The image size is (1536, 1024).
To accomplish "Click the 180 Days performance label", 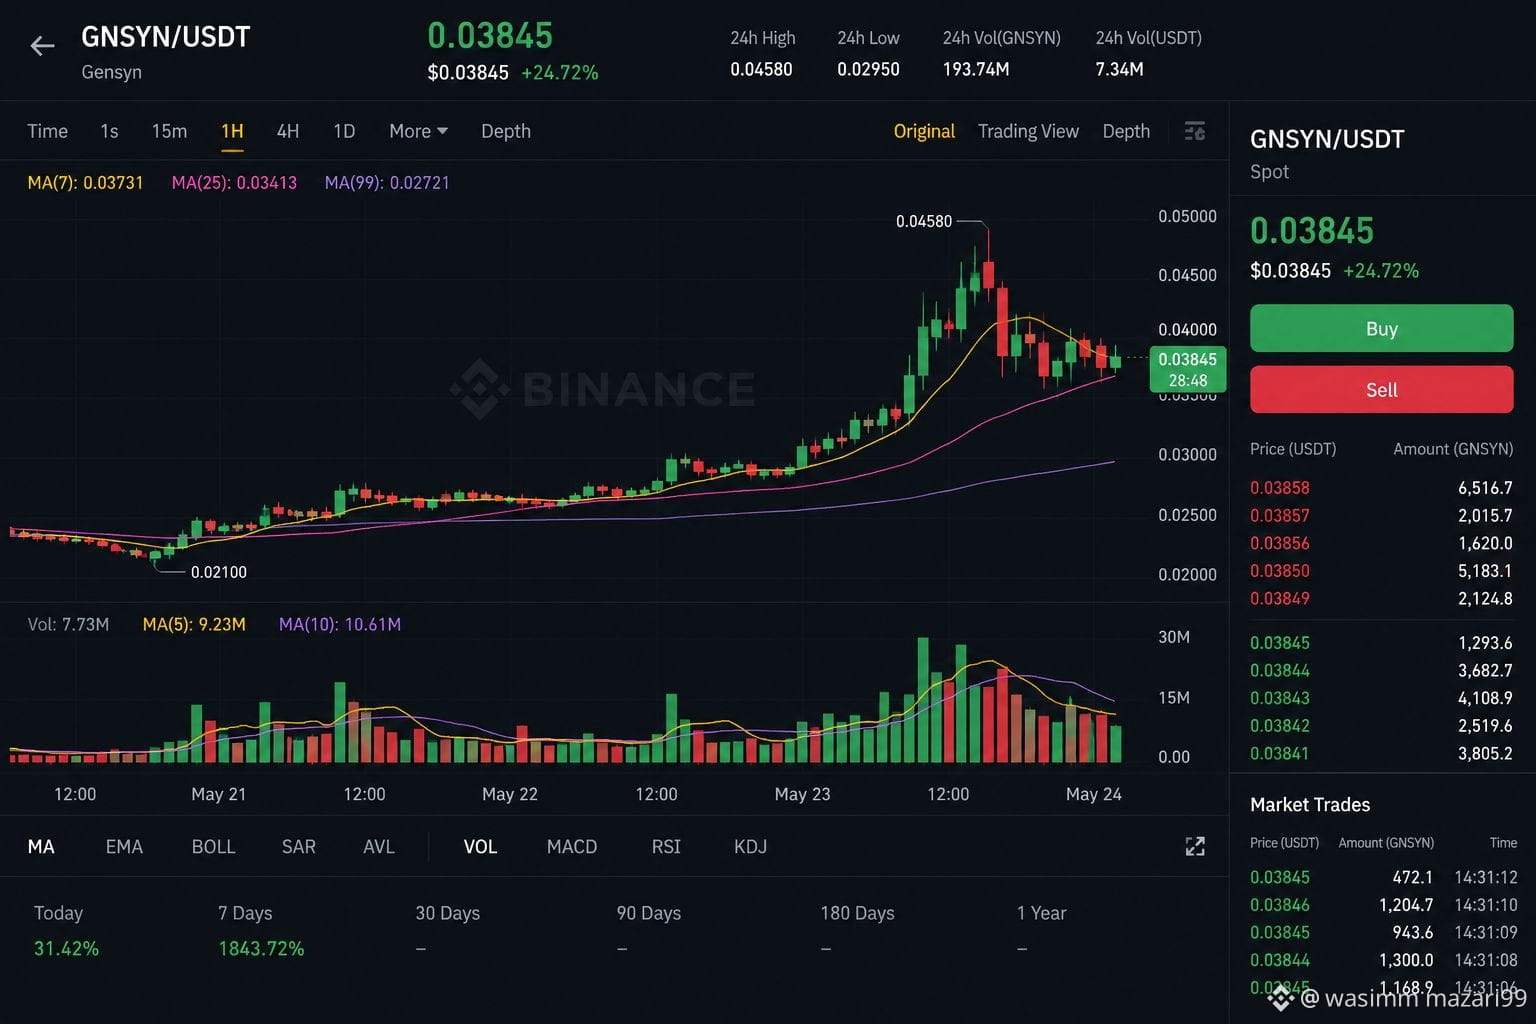I will pyautogui.click(x=857, y=913).
